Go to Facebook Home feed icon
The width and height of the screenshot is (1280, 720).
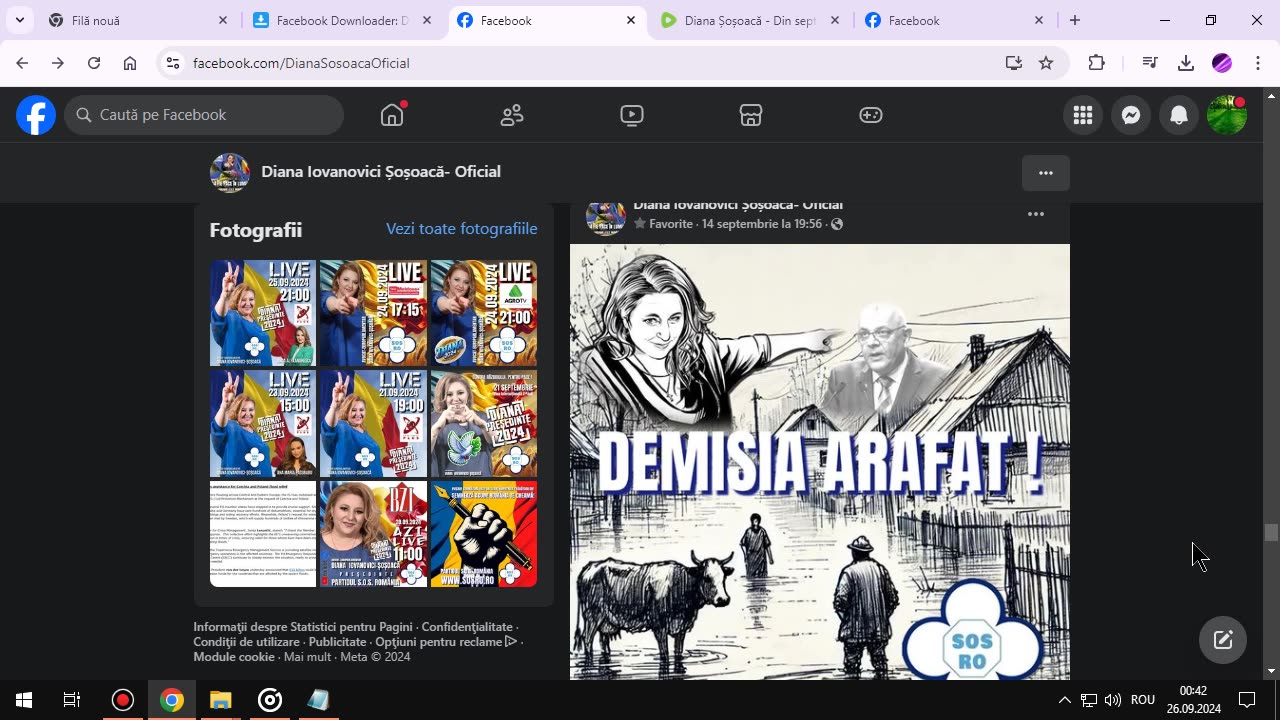(x=392, y=115)
